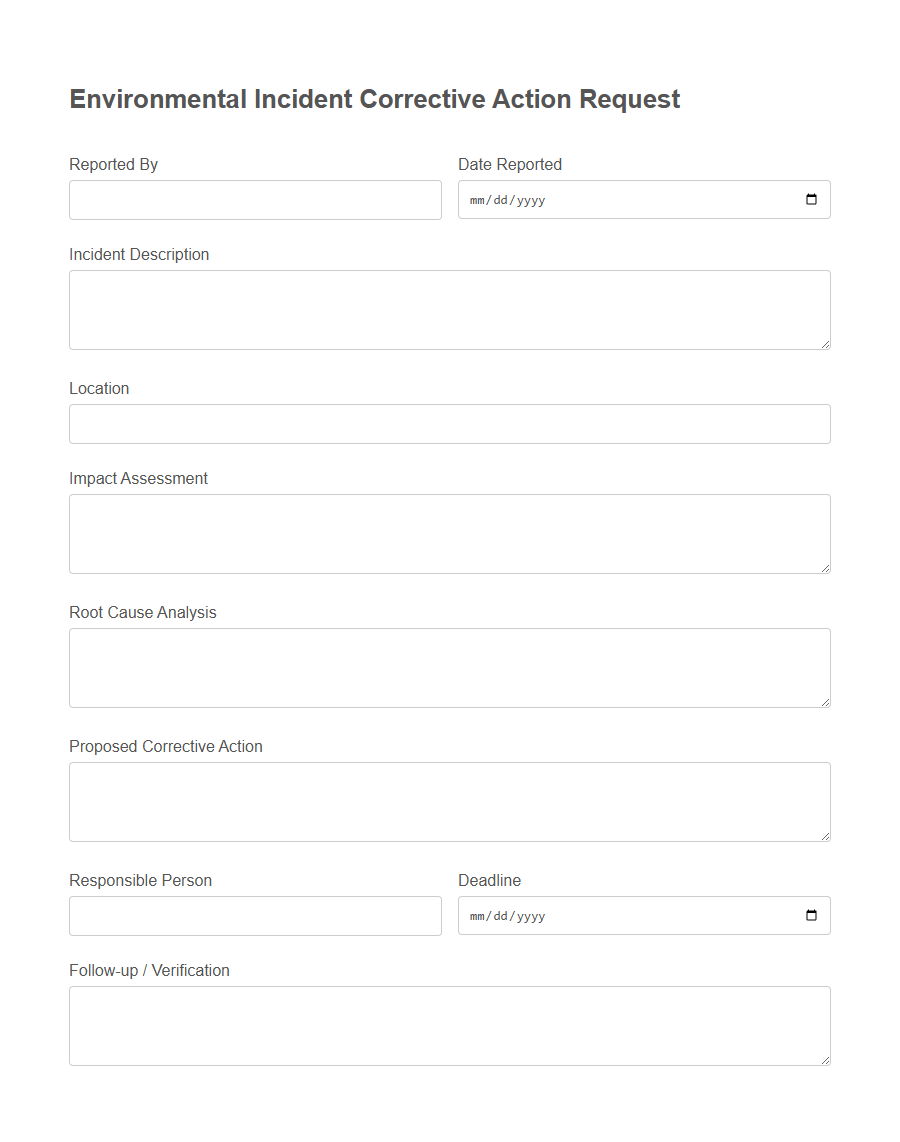
Task: Click the Root Cause Analysis resize handle
Action: pyautogui.click(x=826, y=704)
